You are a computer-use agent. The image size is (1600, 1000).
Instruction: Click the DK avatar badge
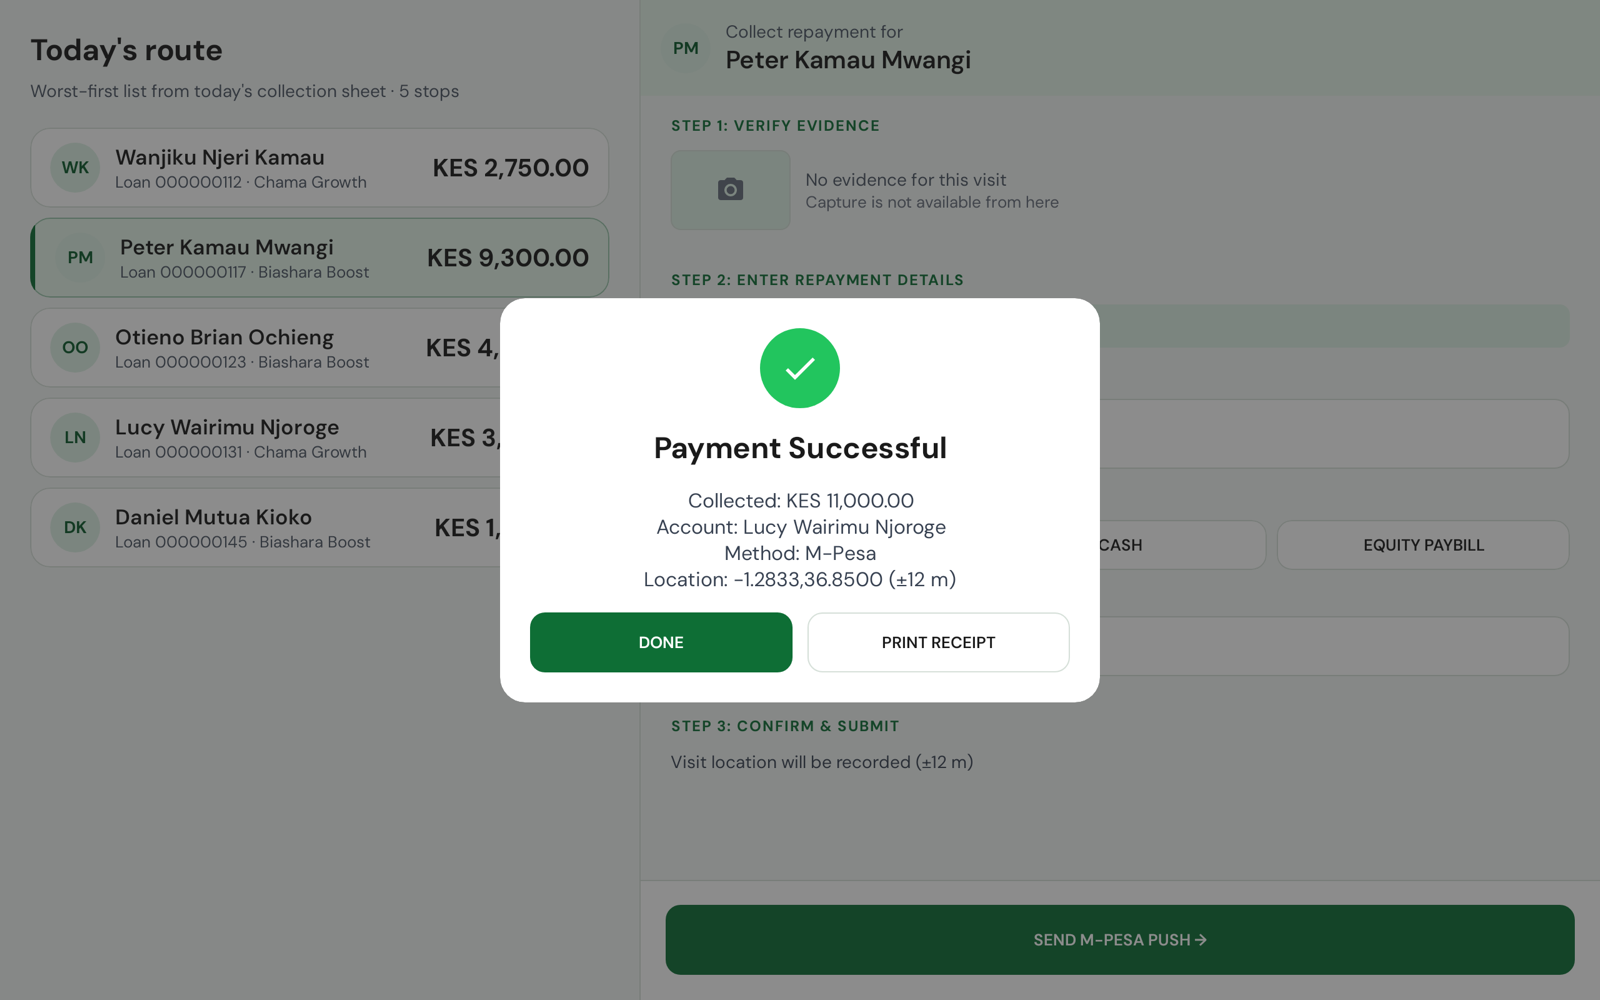click(75, 528)
